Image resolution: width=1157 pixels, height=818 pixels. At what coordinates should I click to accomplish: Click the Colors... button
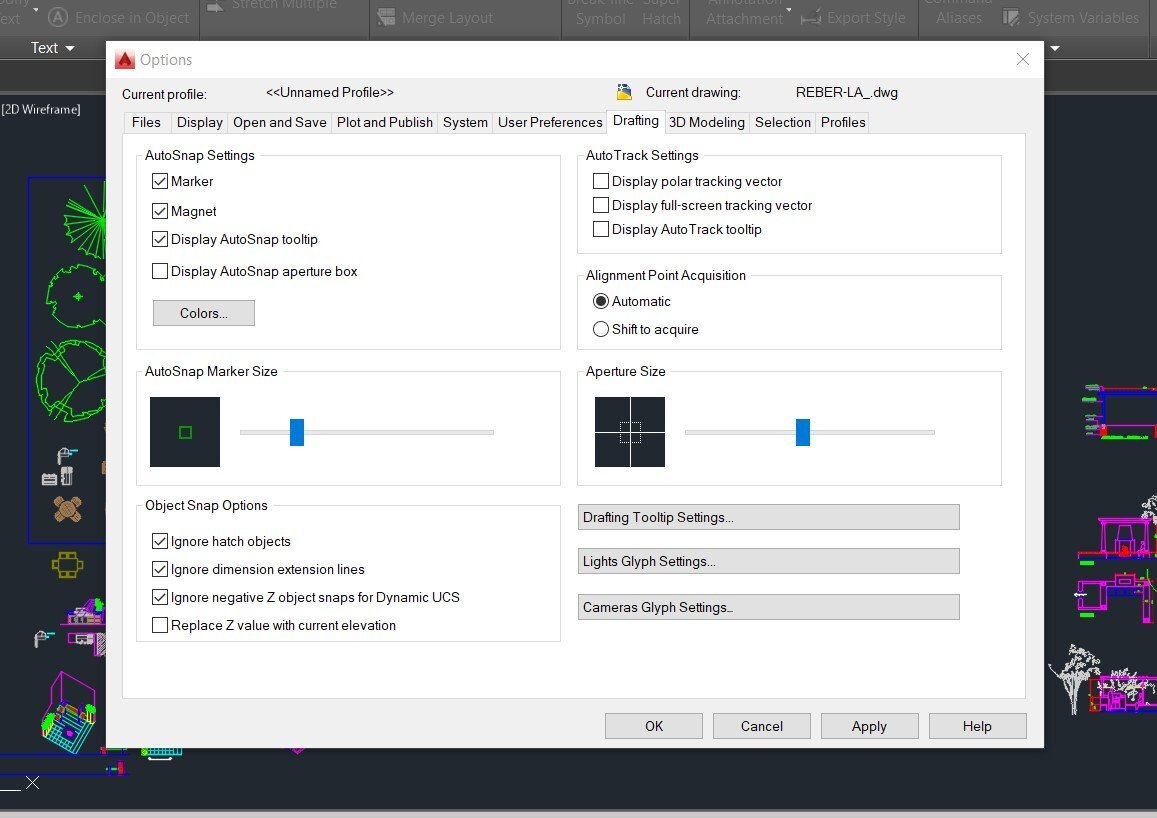click(x=204, y=313)
